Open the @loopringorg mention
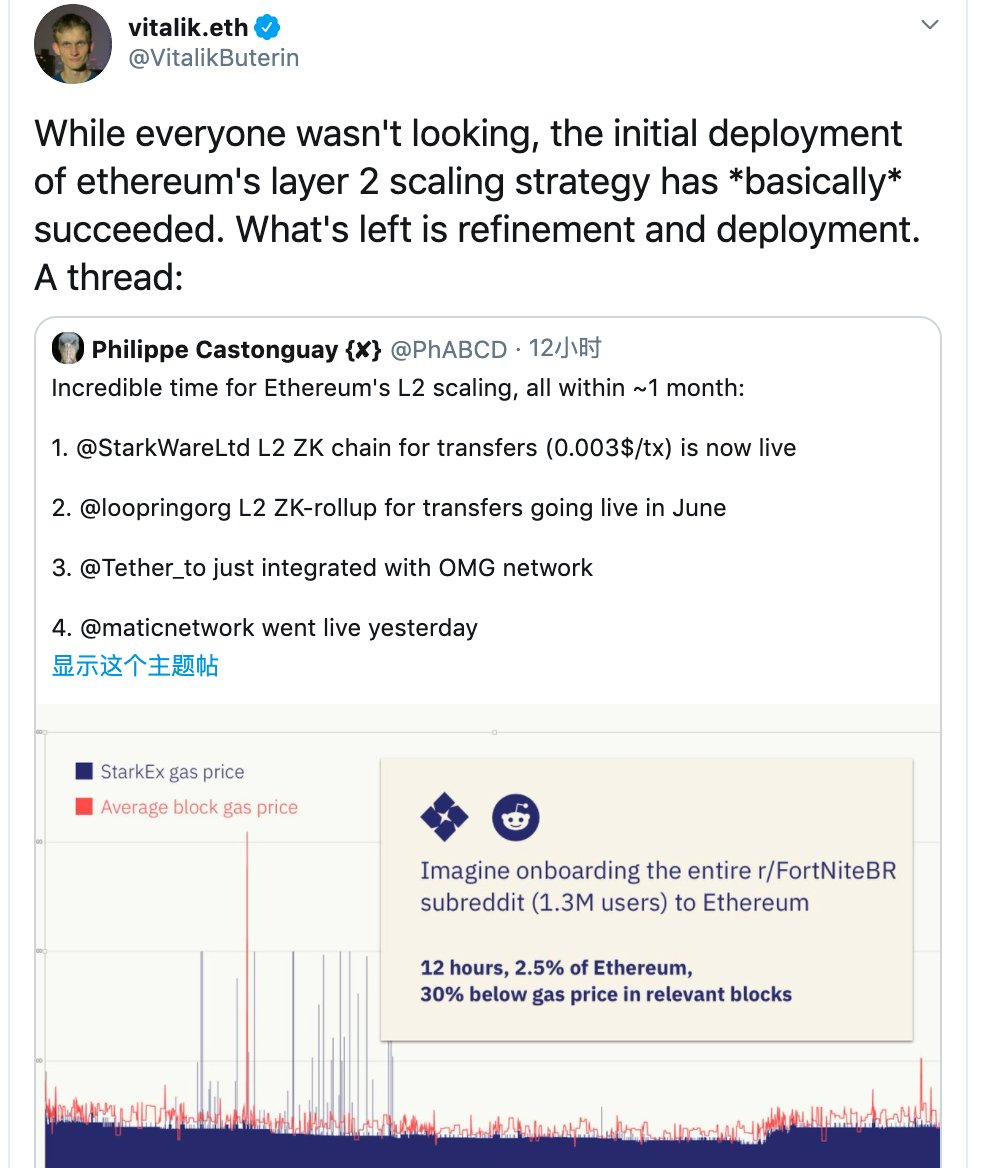 point(155,508)
